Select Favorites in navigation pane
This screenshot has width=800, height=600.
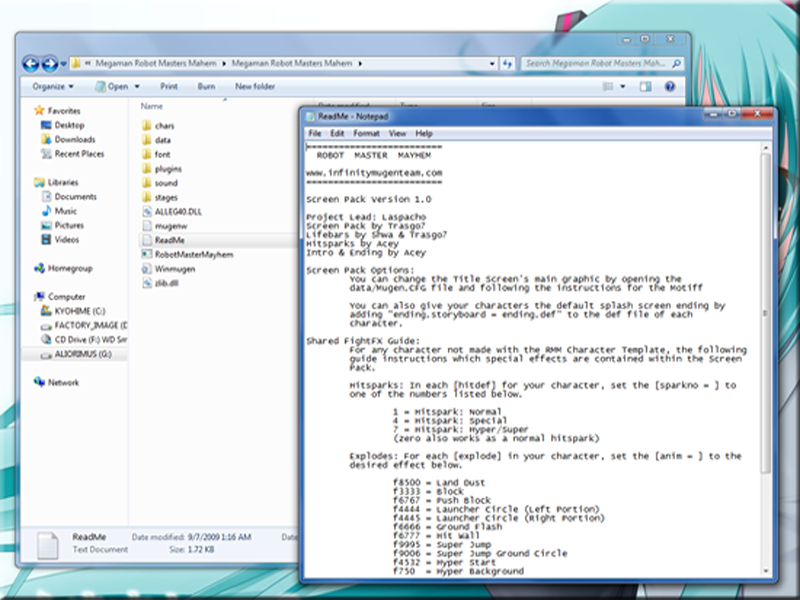point(64,111)
